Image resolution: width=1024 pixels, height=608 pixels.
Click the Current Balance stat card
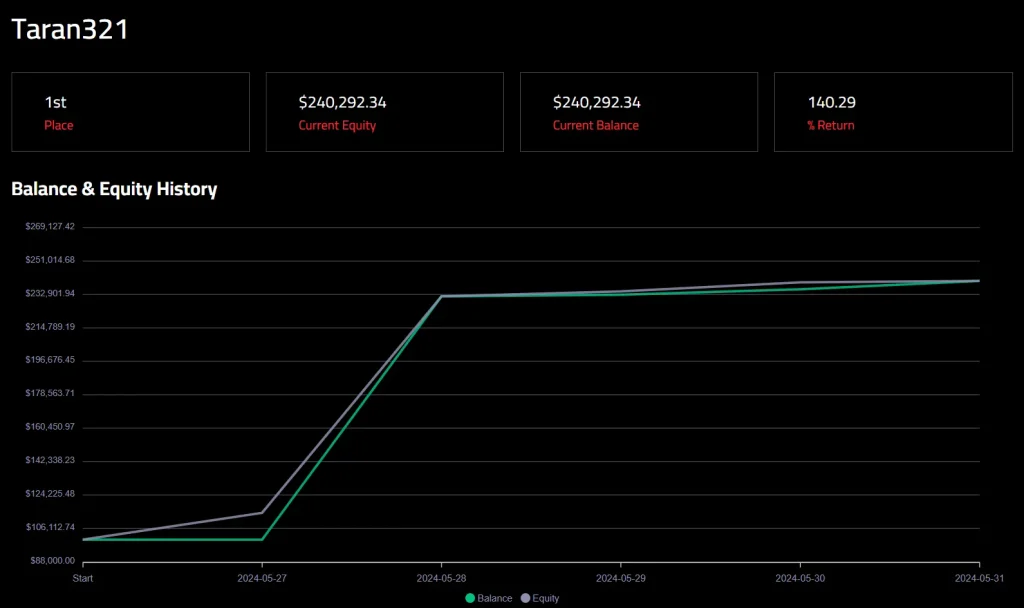tap(639, 112)
